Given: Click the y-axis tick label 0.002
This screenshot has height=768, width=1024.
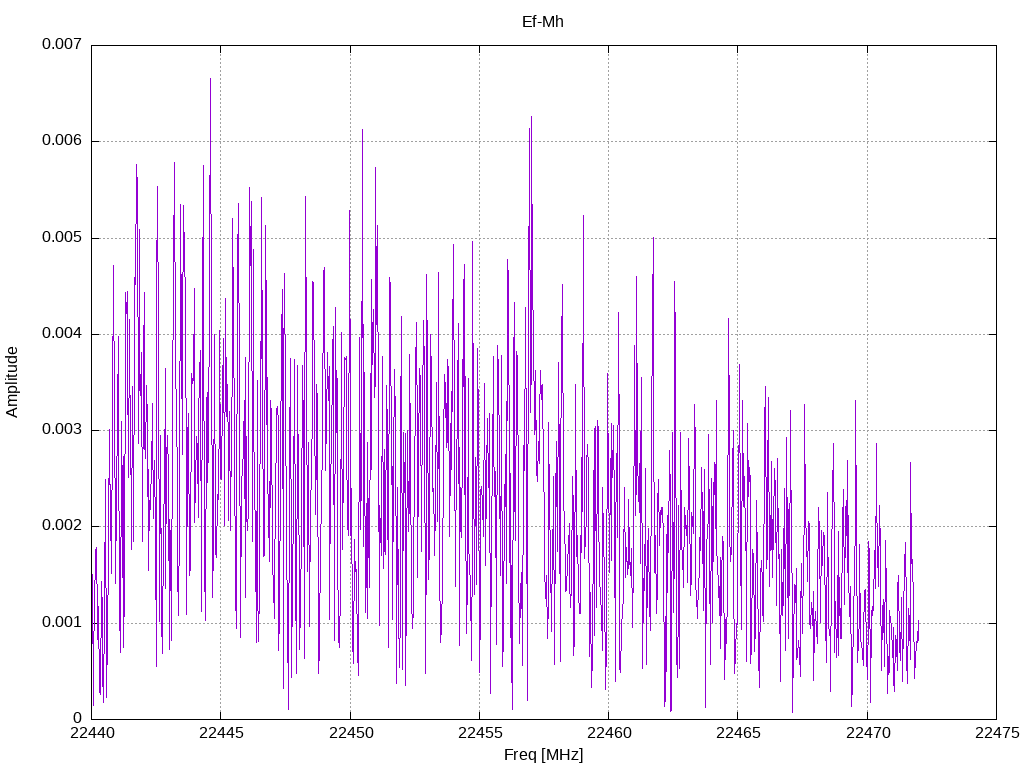Looking at the screenshot, I should tap(62, 526).
